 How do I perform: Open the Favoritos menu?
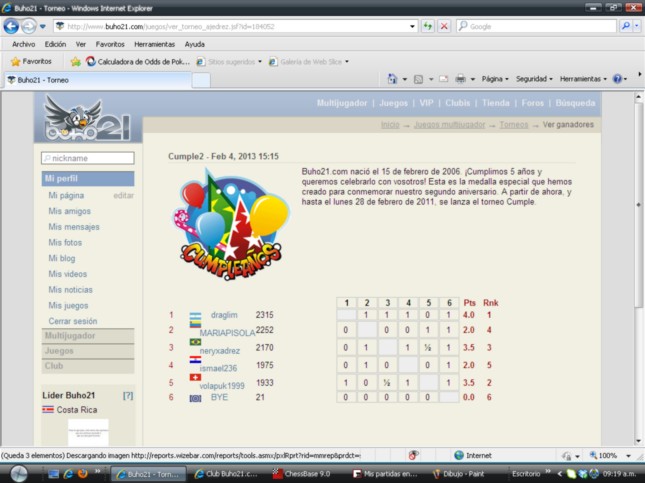pos(110,44)
